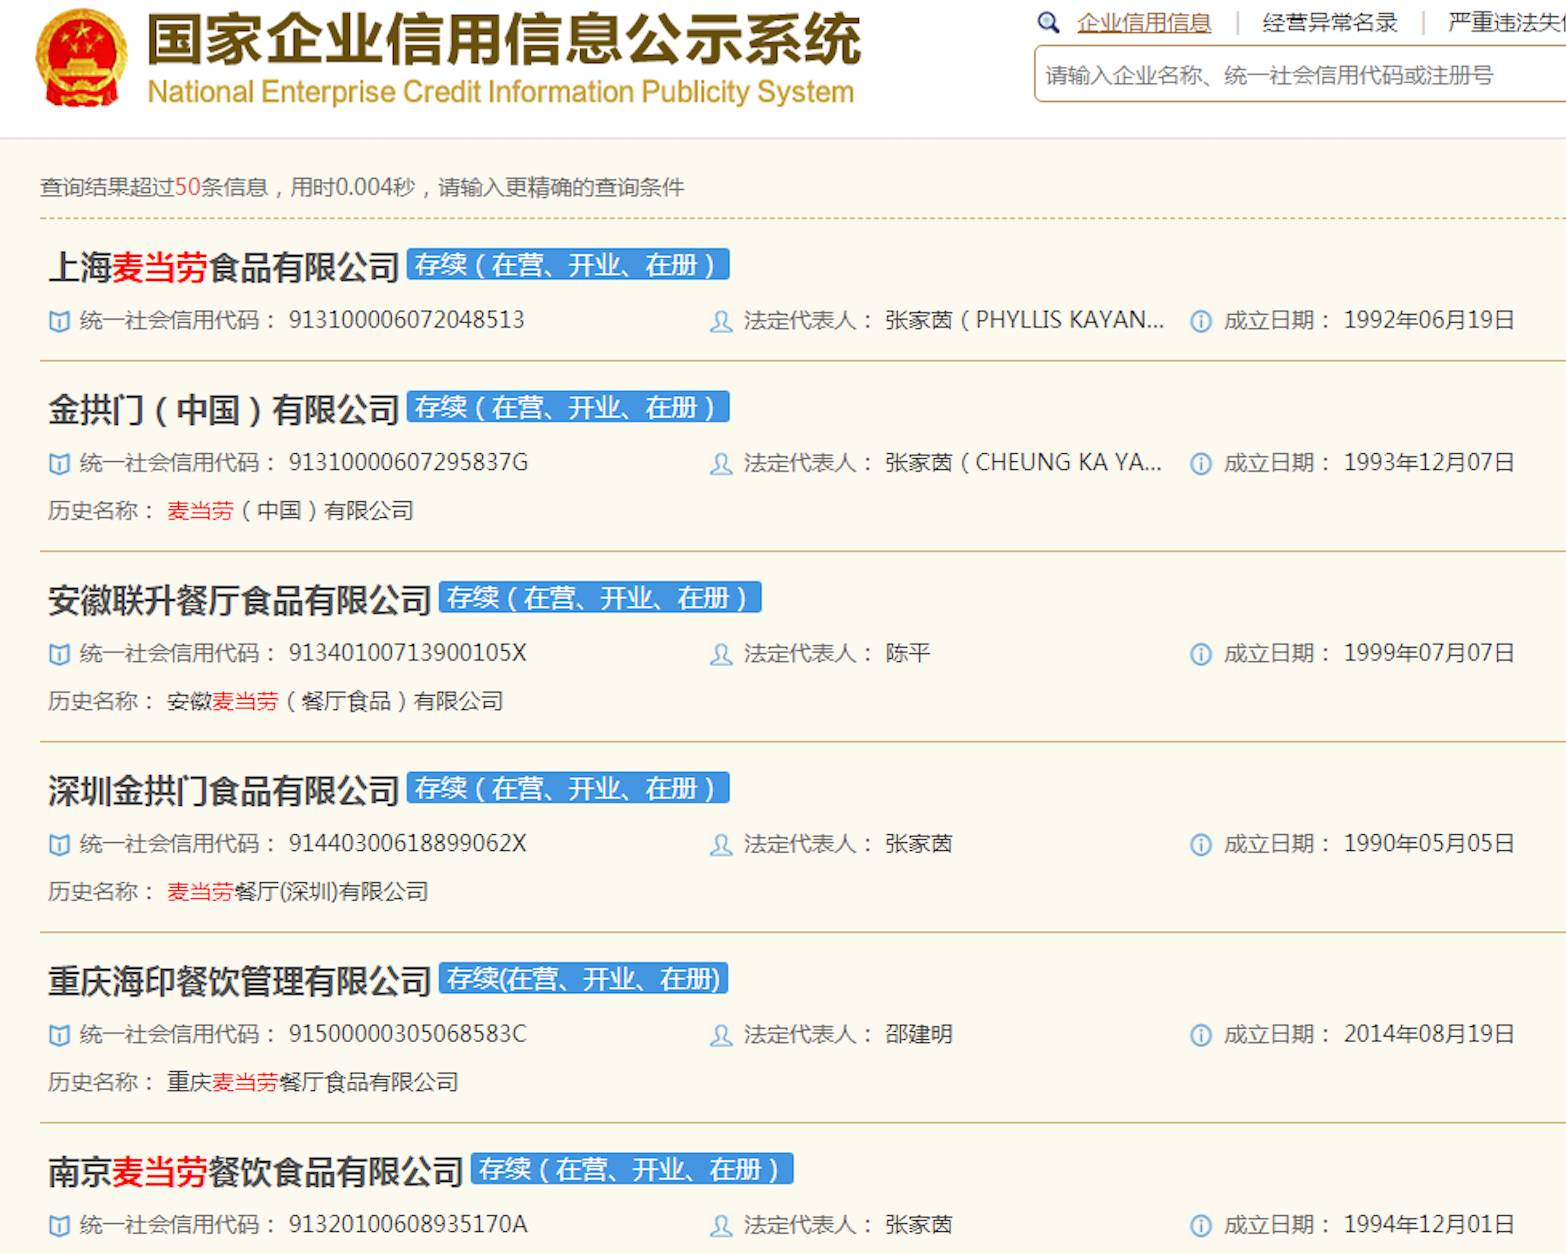Click the search magnifier icon

coord(1046,21)
